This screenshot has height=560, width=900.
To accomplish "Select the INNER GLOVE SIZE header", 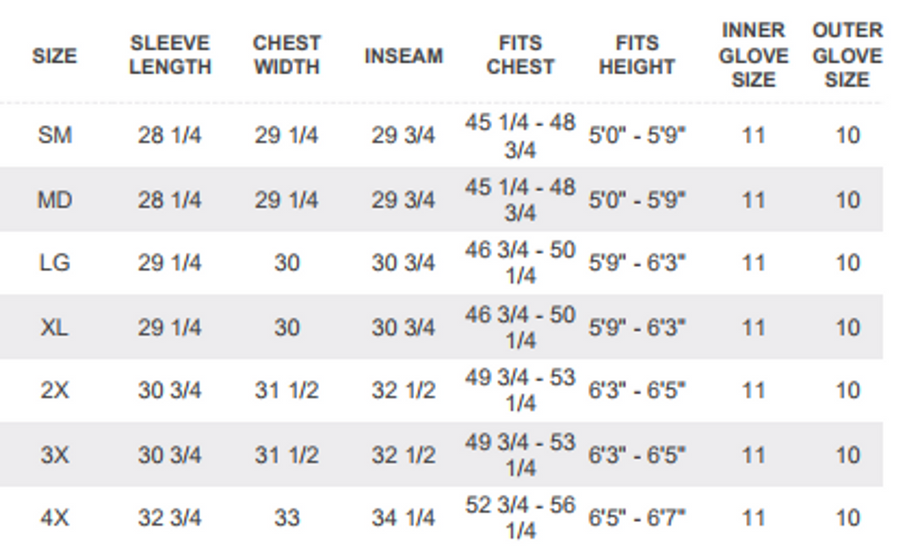I will [753, 55].
